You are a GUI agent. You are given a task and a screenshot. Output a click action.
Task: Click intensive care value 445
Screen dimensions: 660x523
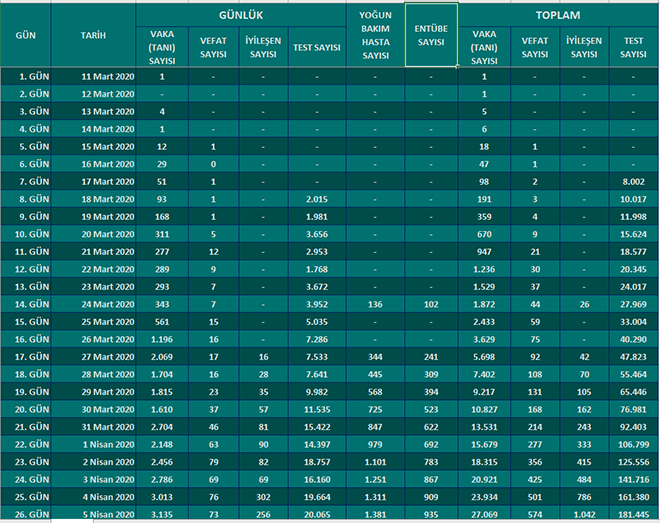[x=375, y=374]
